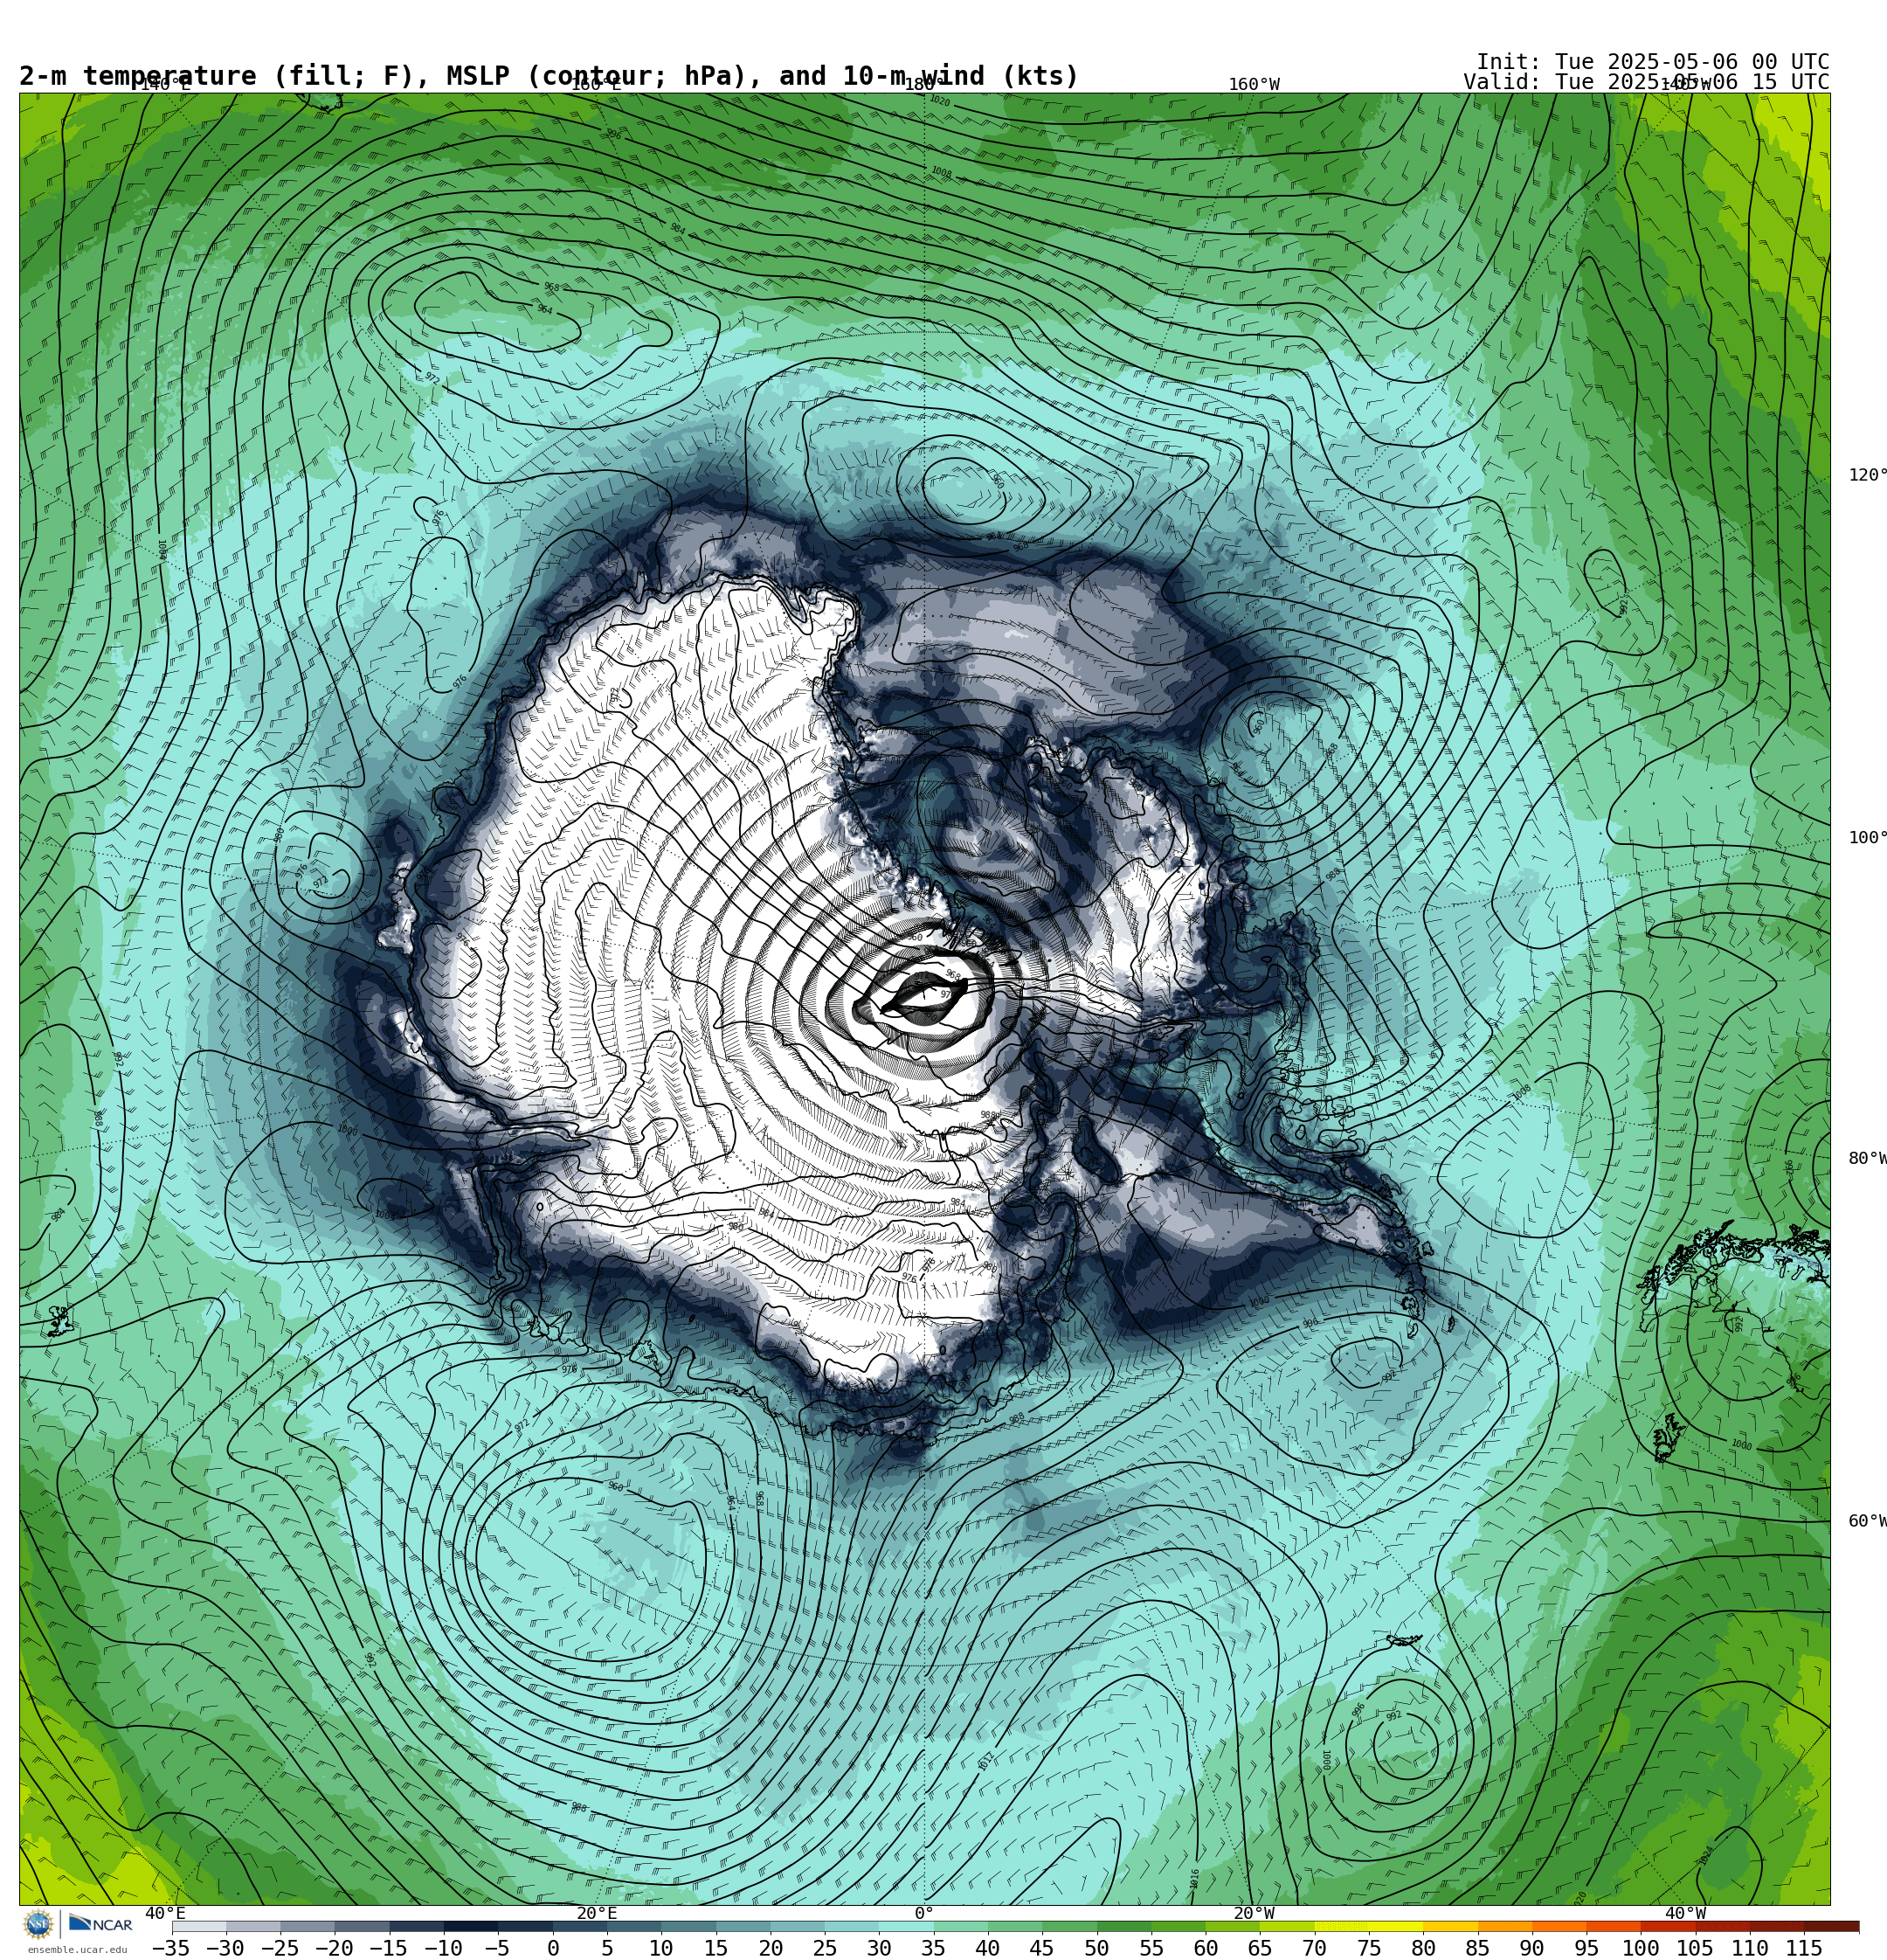Viewport: 1887px width, 1960px height.
Task: Click the colorbar tick label -10
Action: coord(443,1948)
